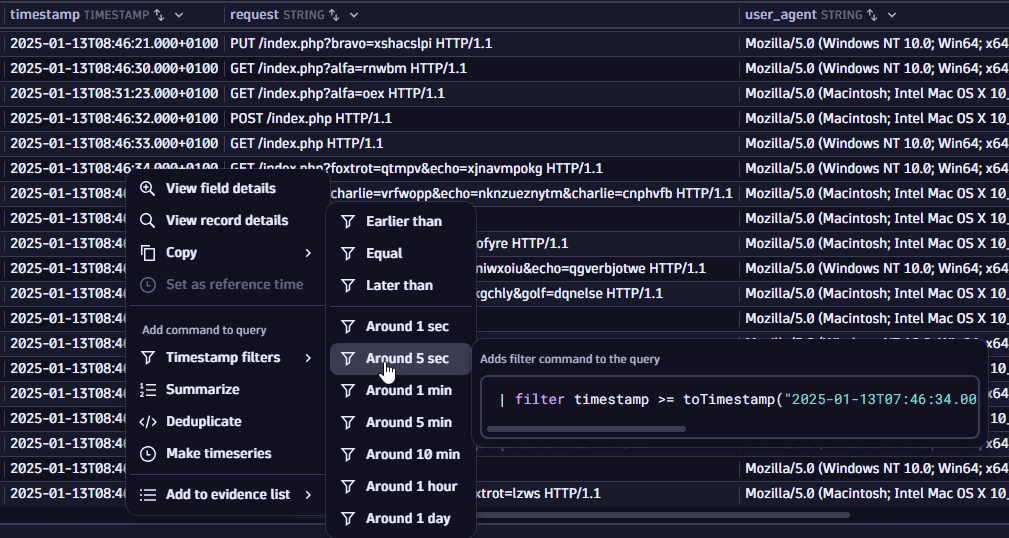
Task: Click the request column header
Action: [482, 15]
